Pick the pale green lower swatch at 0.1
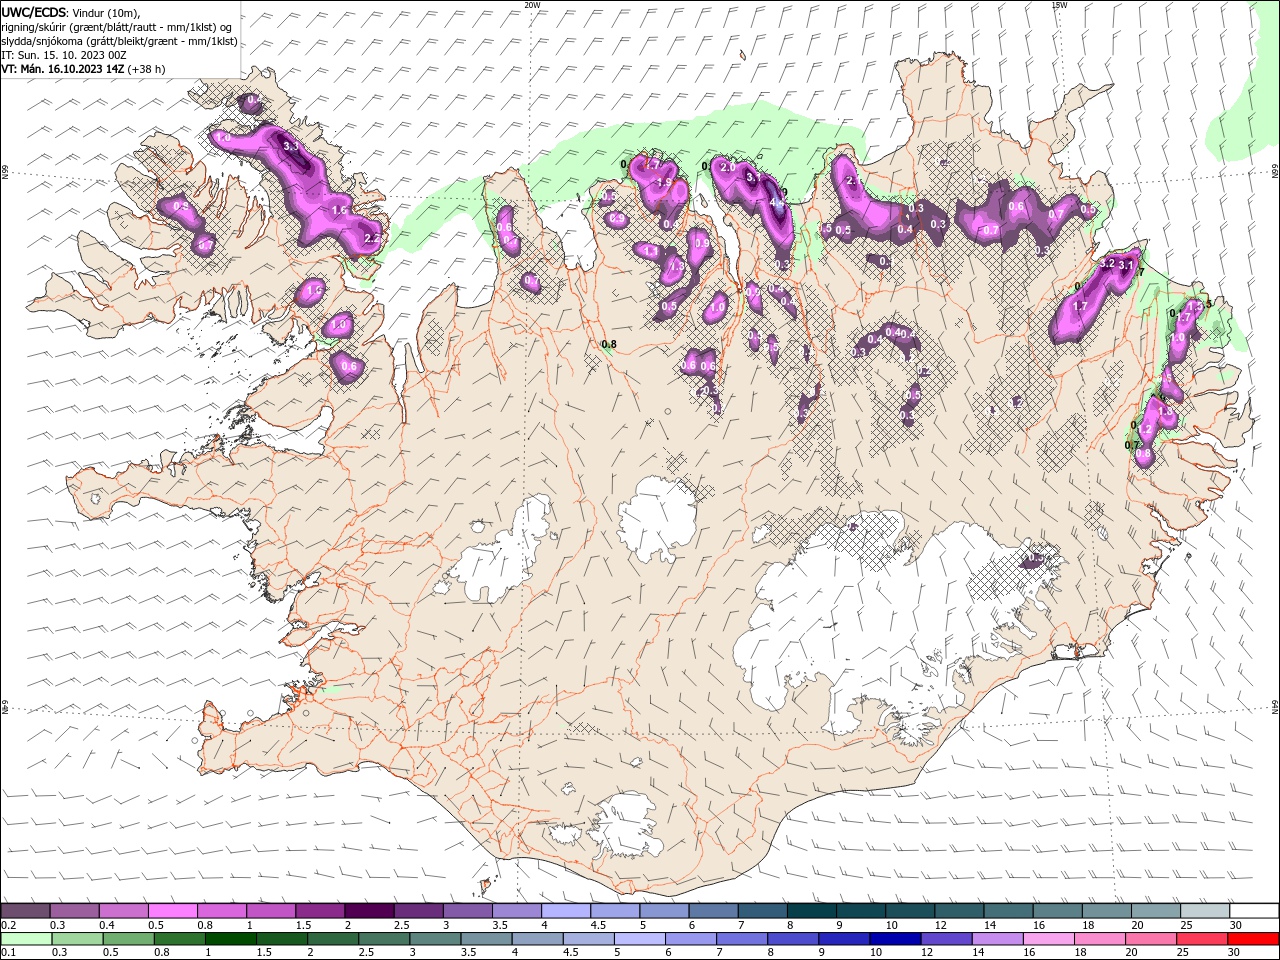The height and width of the screenshot is (960, 1280). tap(26, 939)
